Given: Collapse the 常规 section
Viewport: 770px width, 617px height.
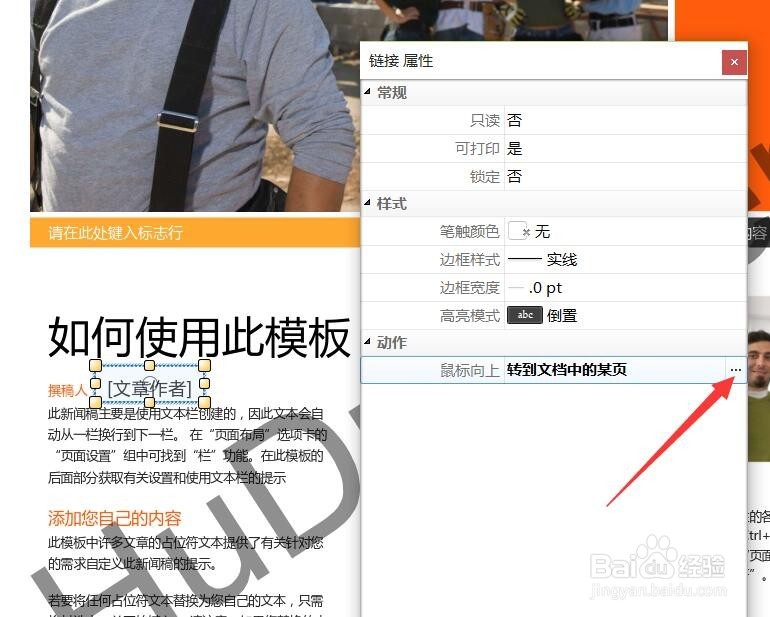Looking at the screenshot, I should tap(367, 91).
